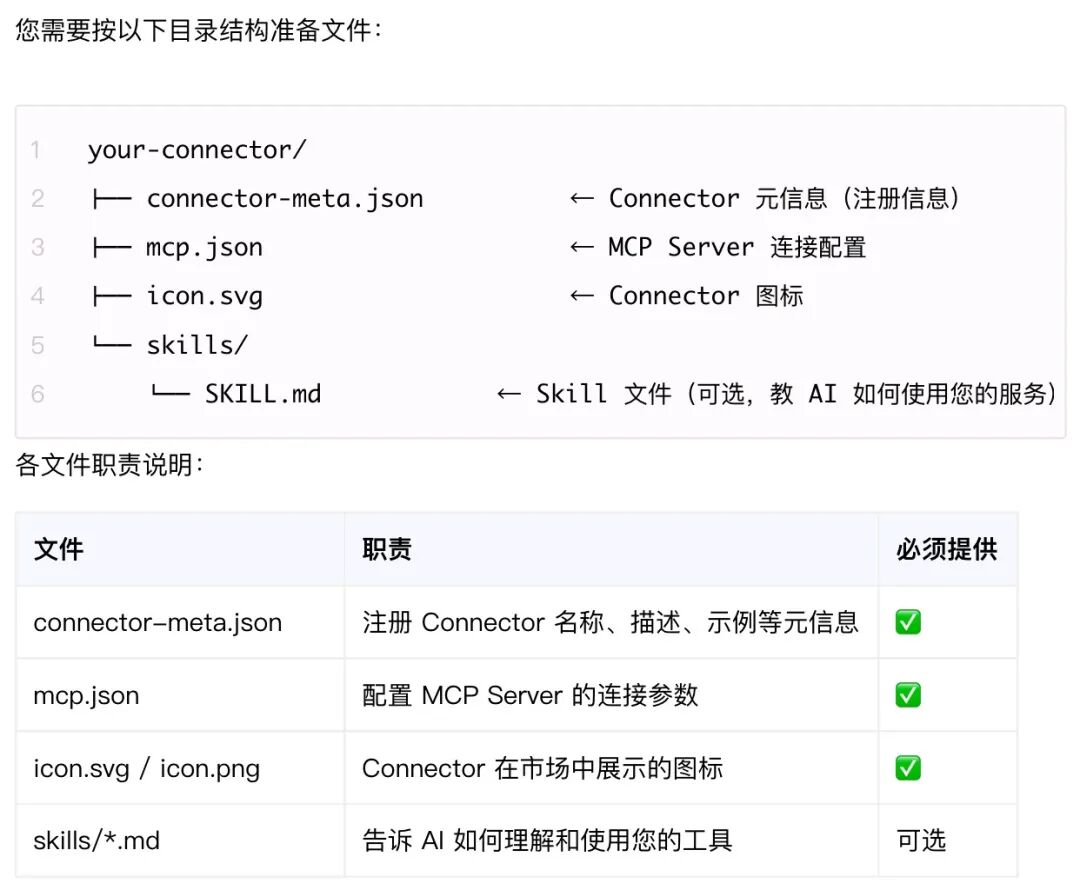
Task: Click the arrow before Skill 文件 comment
Action: [509, 394]
